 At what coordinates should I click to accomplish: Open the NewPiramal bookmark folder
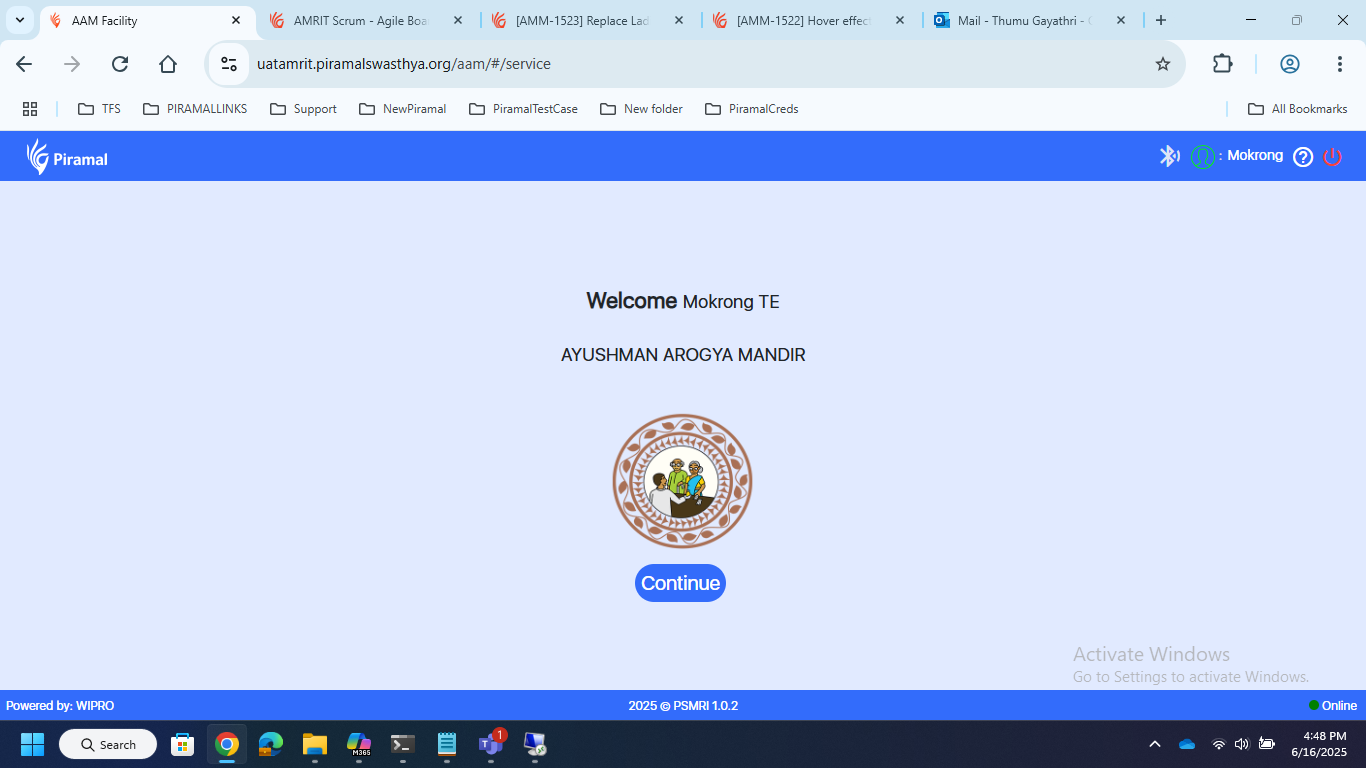point(403,109)
